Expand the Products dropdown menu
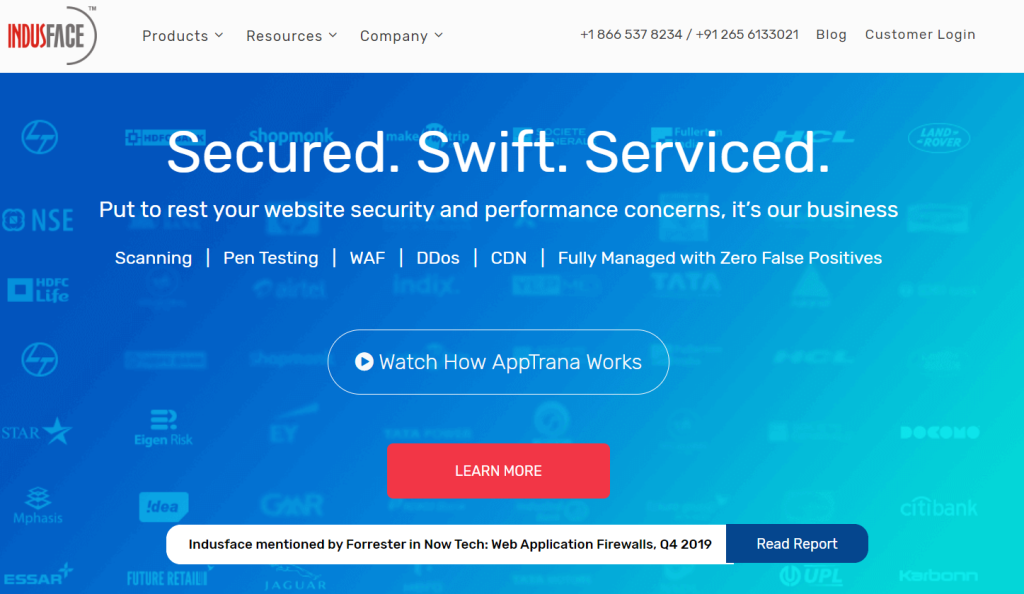The image size is (1024, 594). coord(183,36)
